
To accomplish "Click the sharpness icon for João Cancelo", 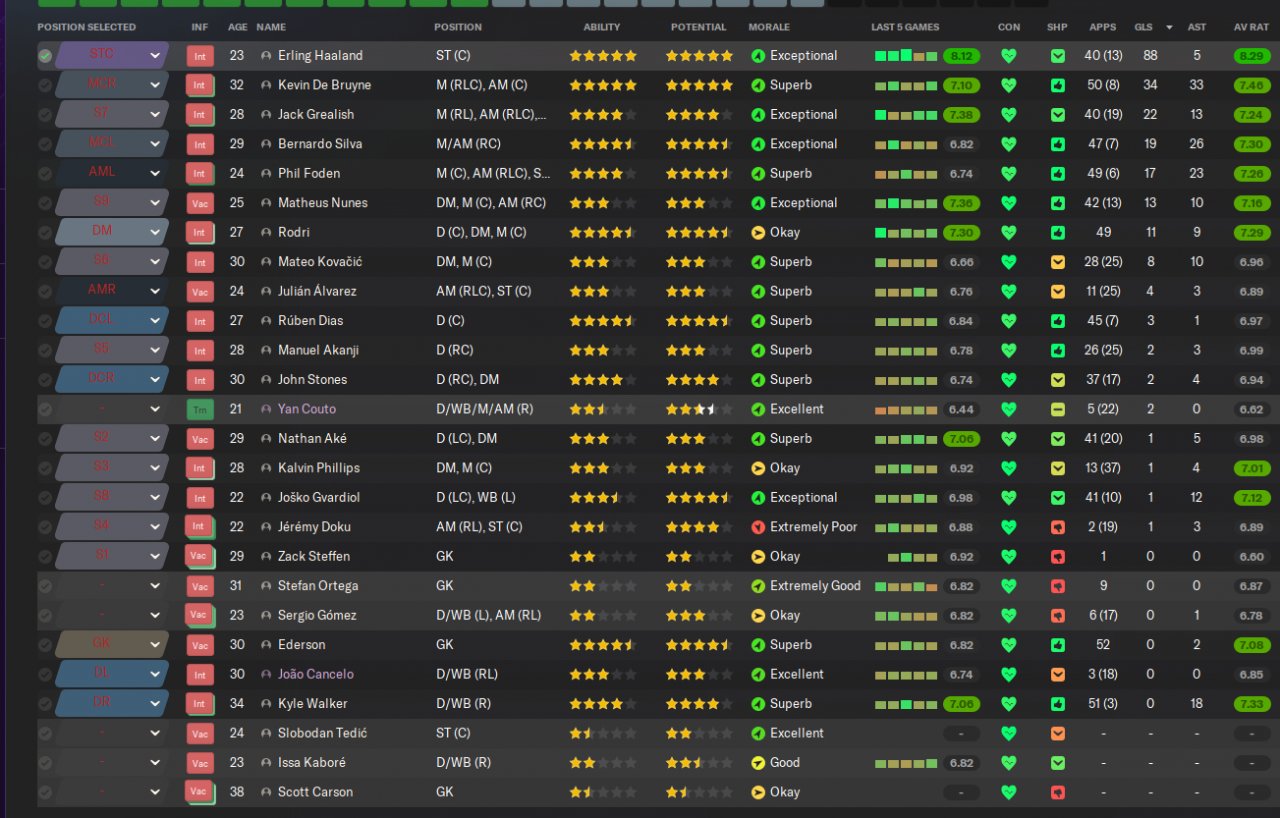I will tap(1058, 674).
